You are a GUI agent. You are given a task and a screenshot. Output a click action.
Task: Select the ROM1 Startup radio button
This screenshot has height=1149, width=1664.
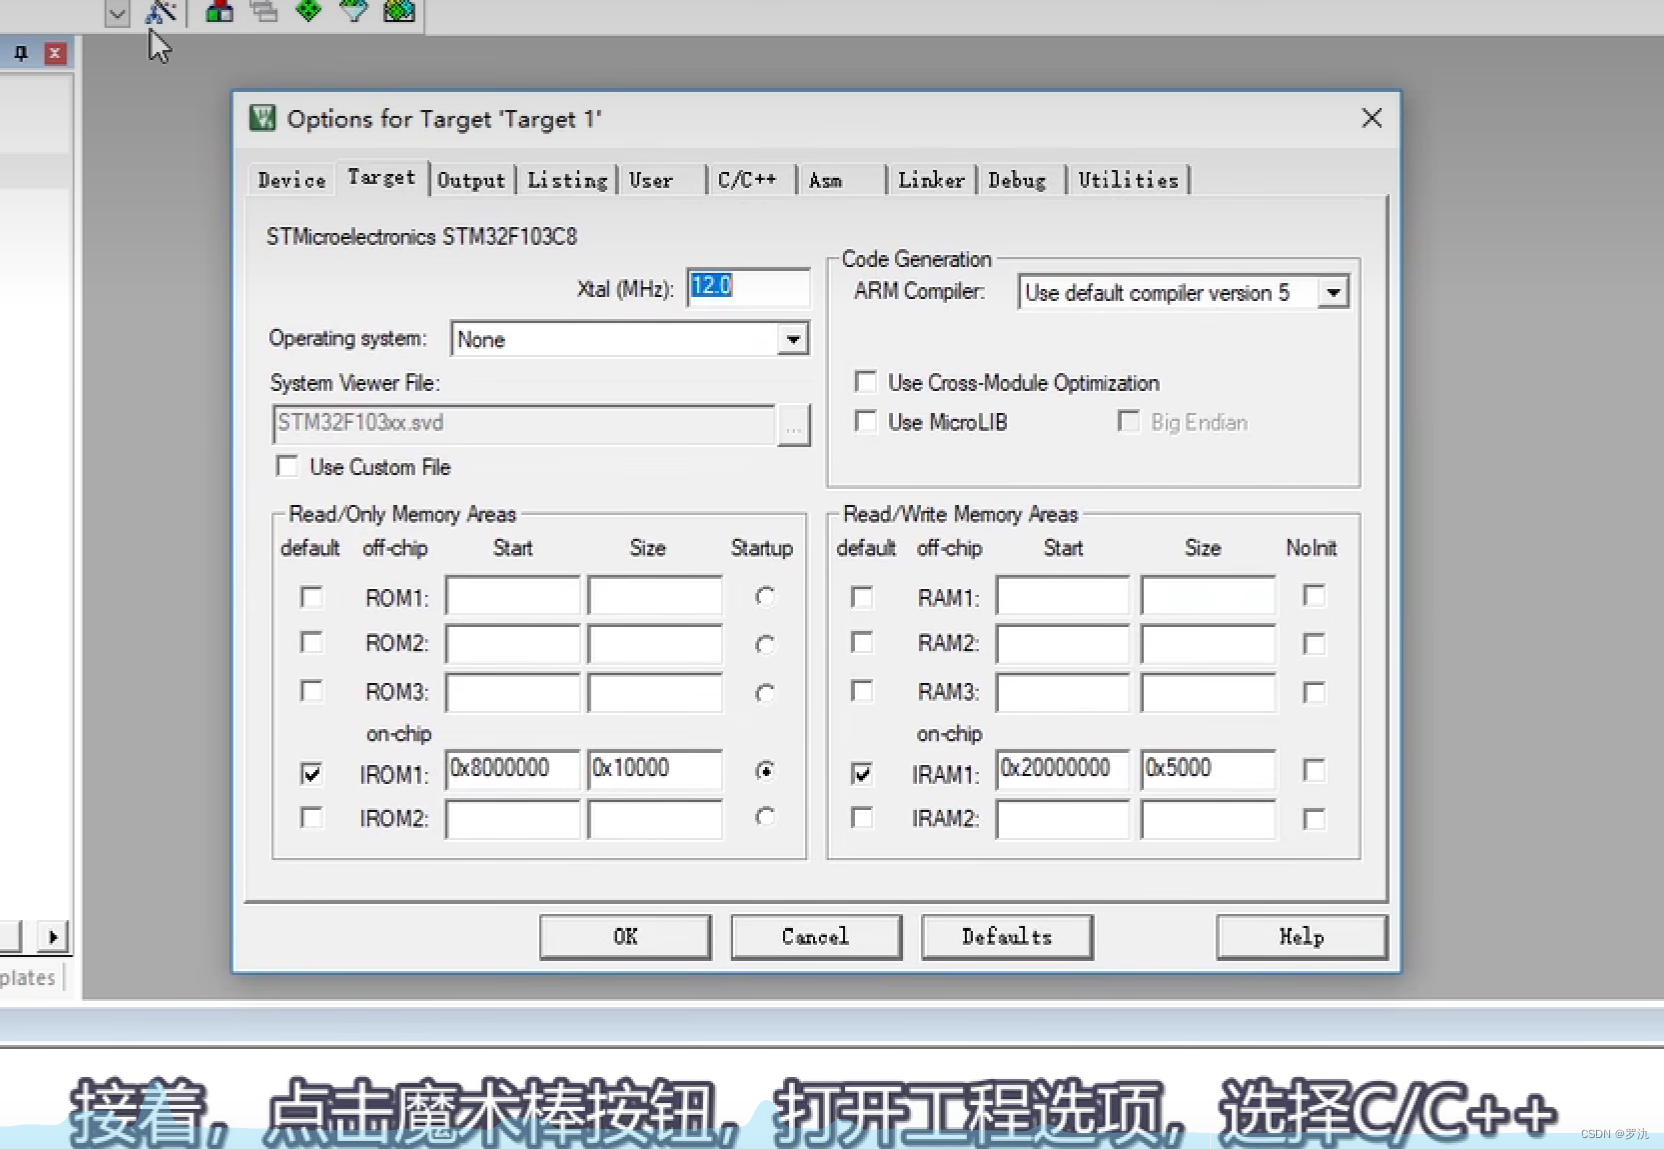[x=765, y=596]
